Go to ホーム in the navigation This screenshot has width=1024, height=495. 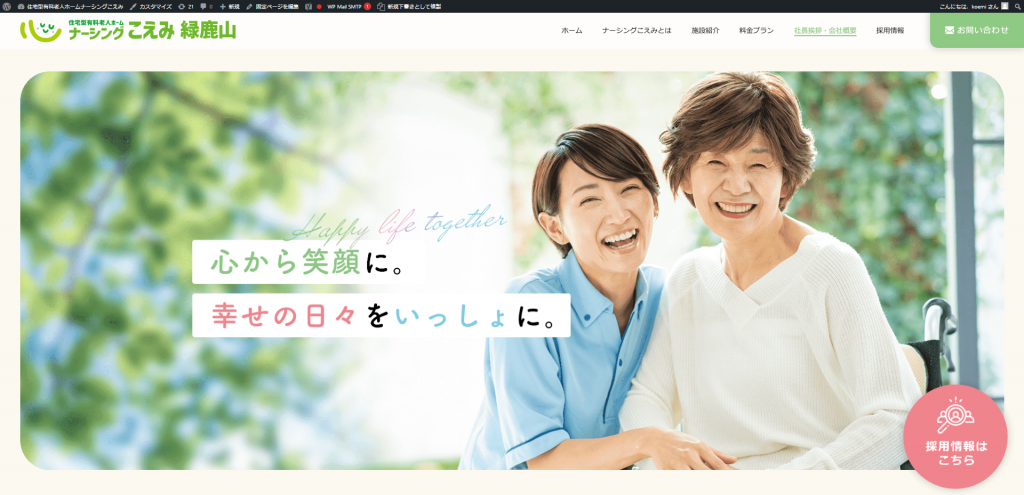point(571,31)
